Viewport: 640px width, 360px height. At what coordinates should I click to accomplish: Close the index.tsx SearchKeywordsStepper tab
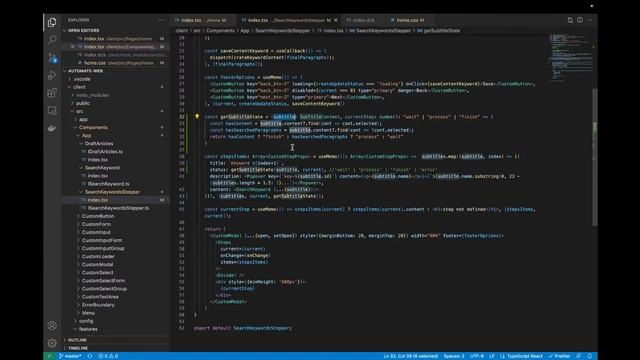[x=336, y=20]
